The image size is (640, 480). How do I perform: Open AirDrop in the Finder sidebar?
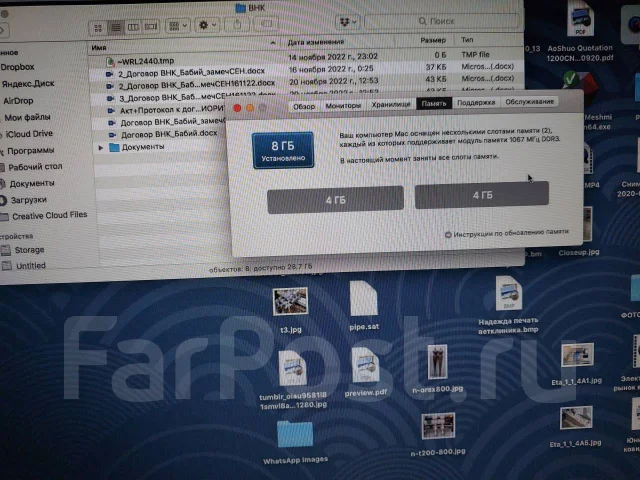(x=18, y=100)
